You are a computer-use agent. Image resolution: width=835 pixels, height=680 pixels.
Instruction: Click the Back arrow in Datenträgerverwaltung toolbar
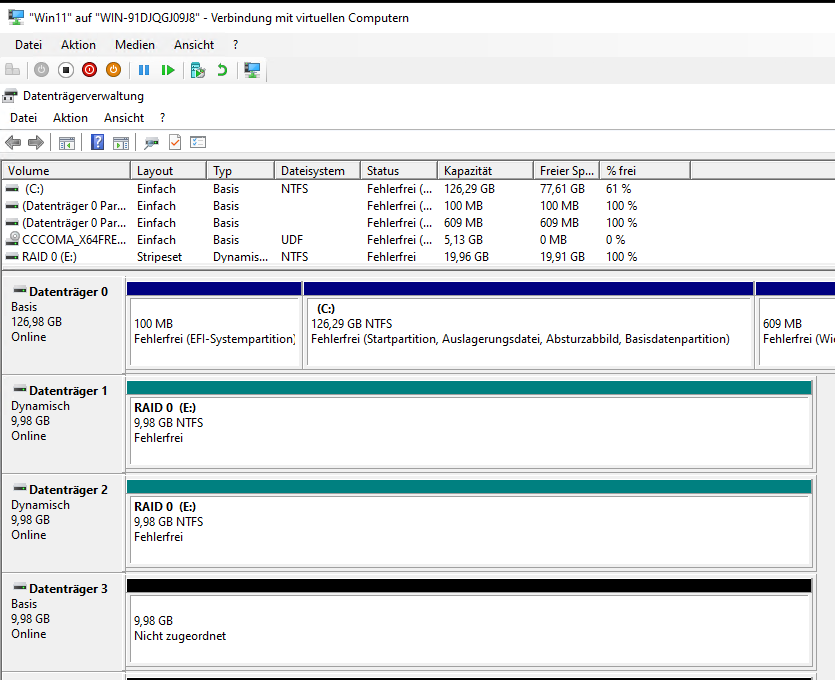[x=13, y=143]
